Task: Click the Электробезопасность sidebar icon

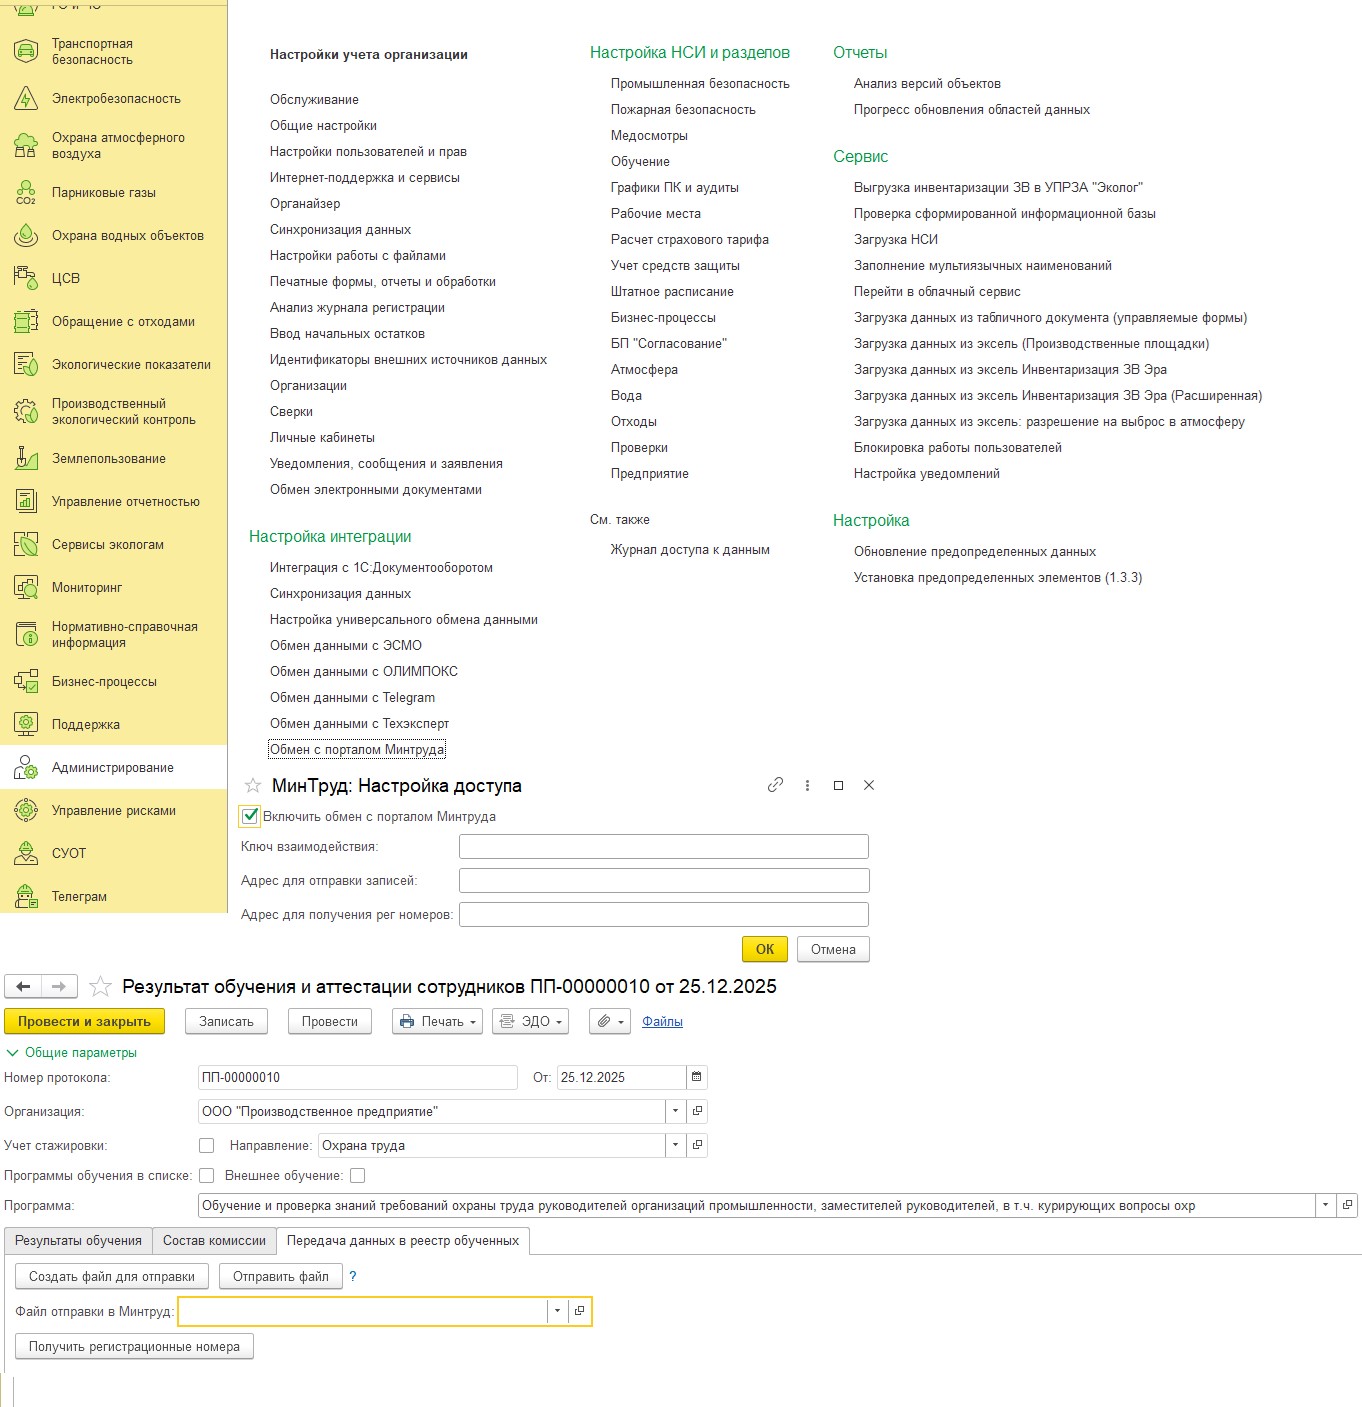Action: [x=25, y=99]
